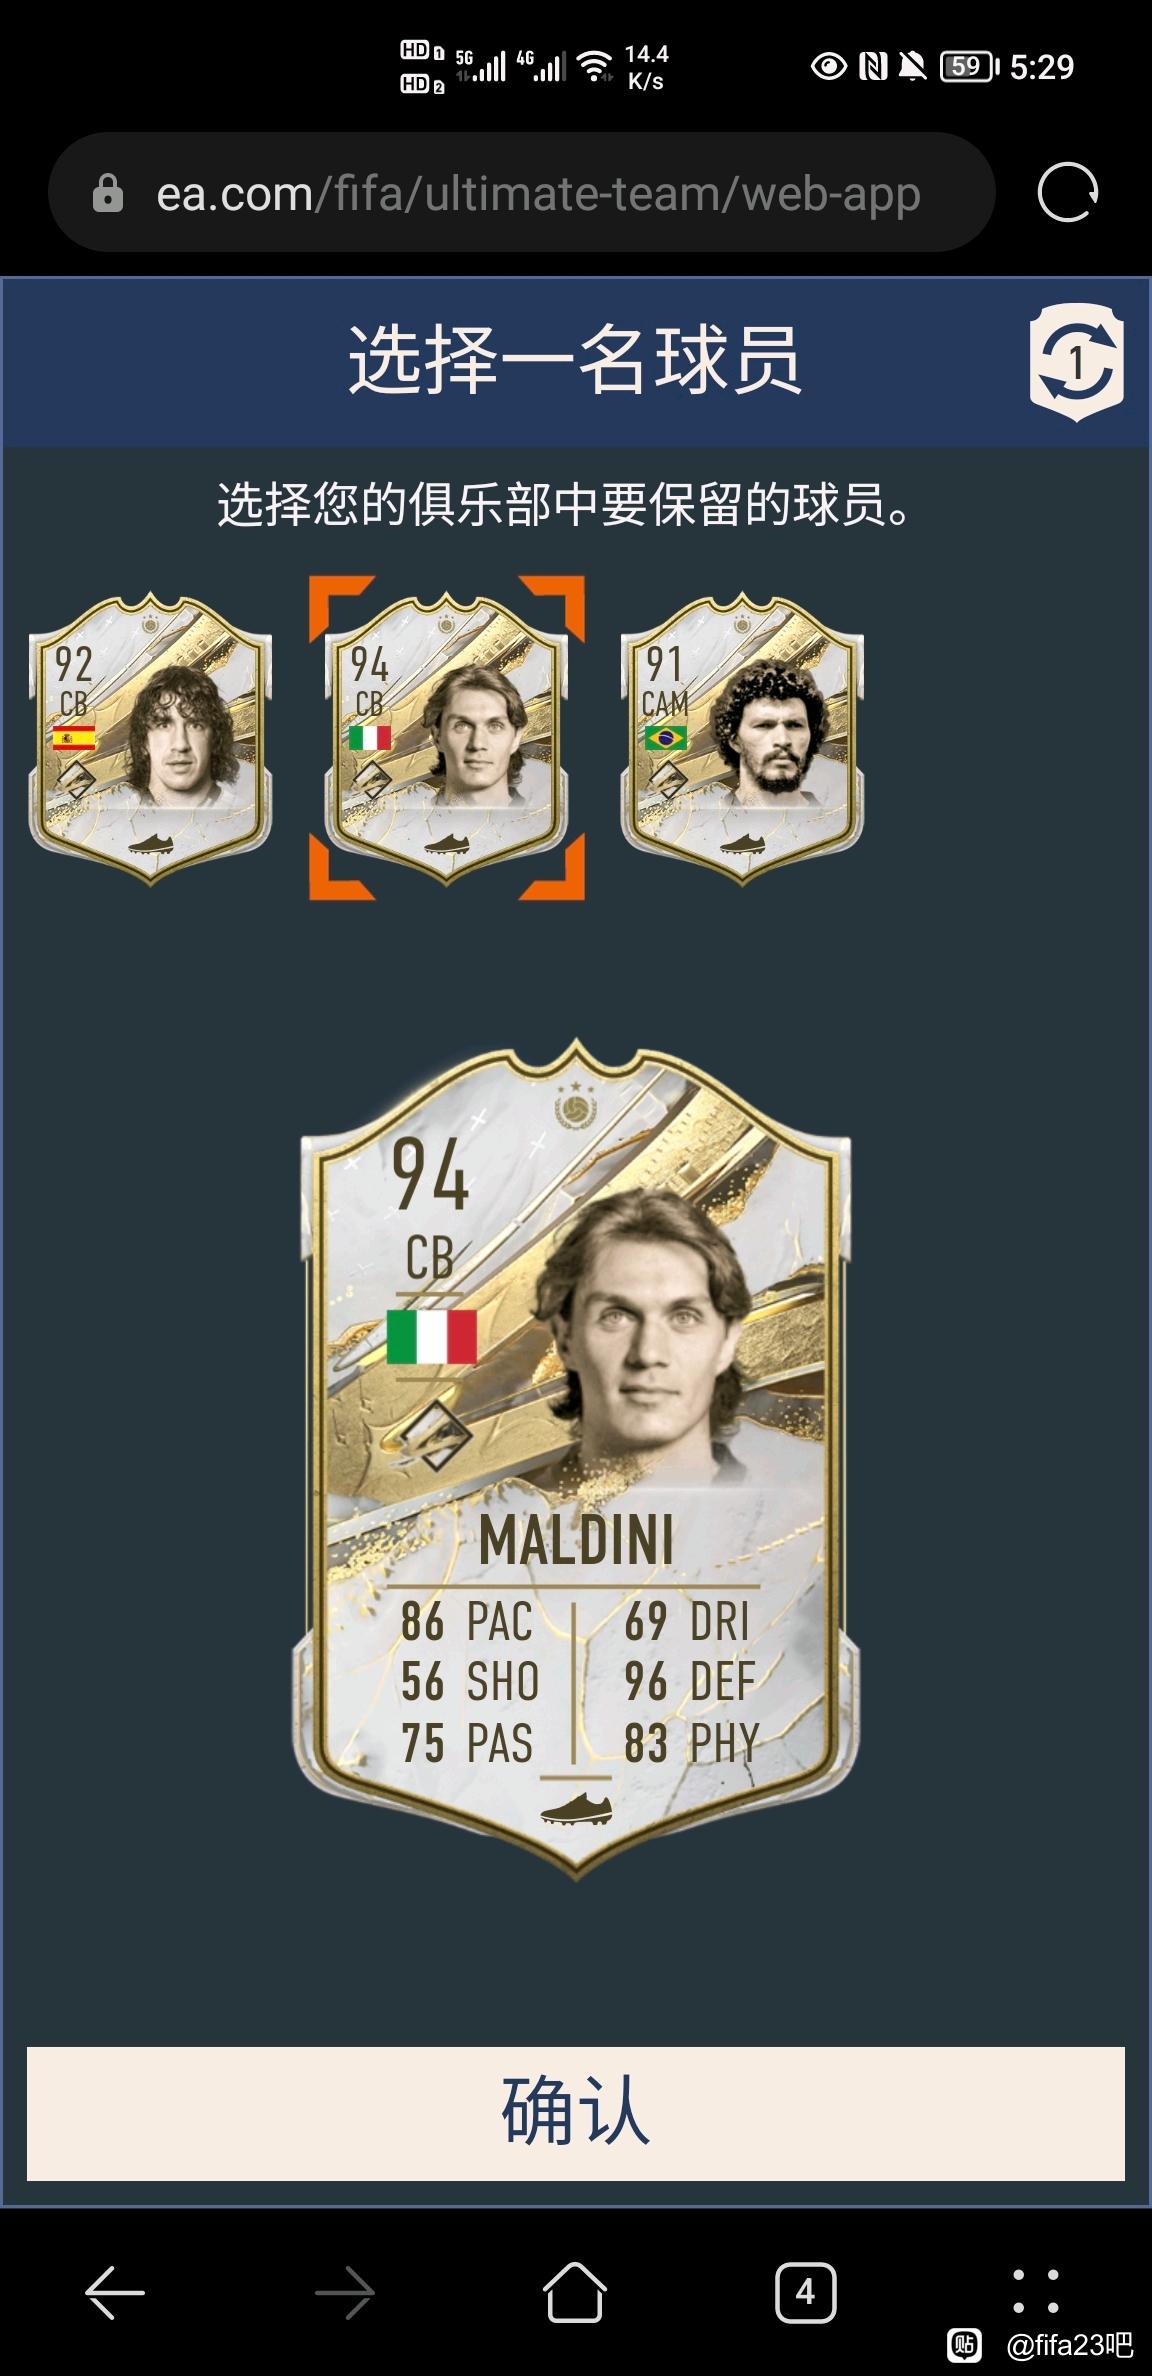Tap the @fifa23吧 watermark link
The height and width of the screenshot is (2376, 1152).
pyautogui.click(x=1069, y=2344)
